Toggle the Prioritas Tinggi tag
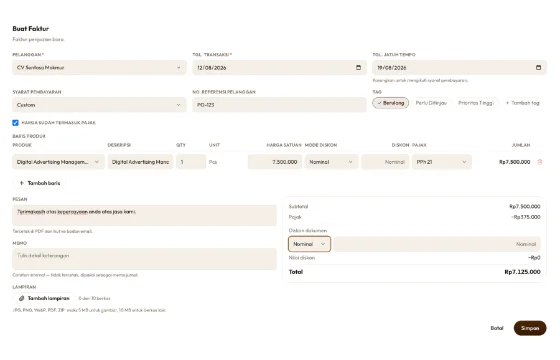The width and height of the screenshot is (560, 360). point(476,103)
